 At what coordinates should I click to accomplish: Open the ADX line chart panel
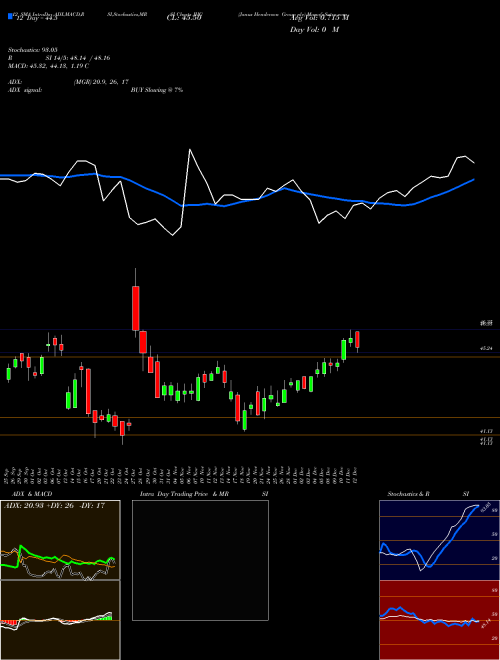60,540
